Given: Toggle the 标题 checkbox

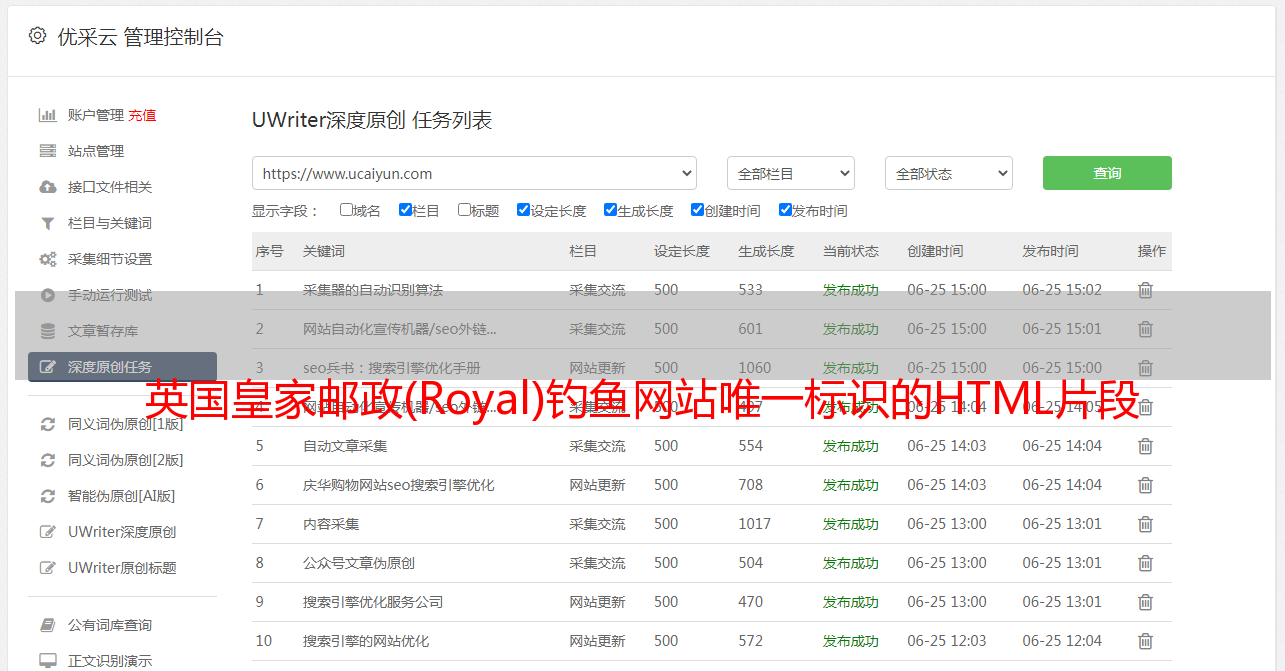Looking at the screenshot, I should pos(464,210).
